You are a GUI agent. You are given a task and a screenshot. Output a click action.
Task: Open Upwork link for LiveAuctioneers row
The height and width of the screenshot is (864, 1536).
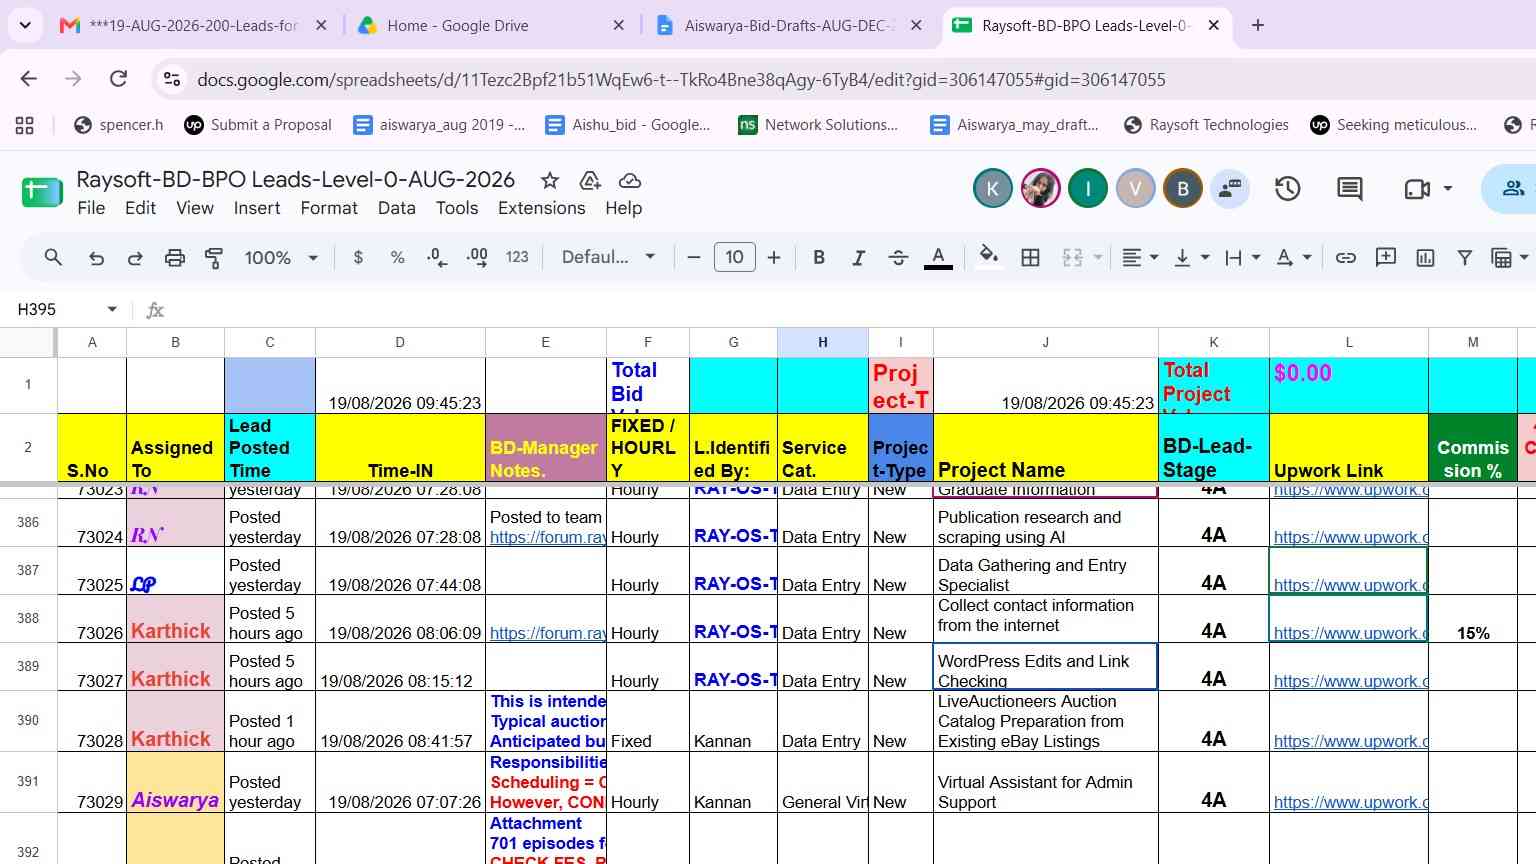[1350, 741]
